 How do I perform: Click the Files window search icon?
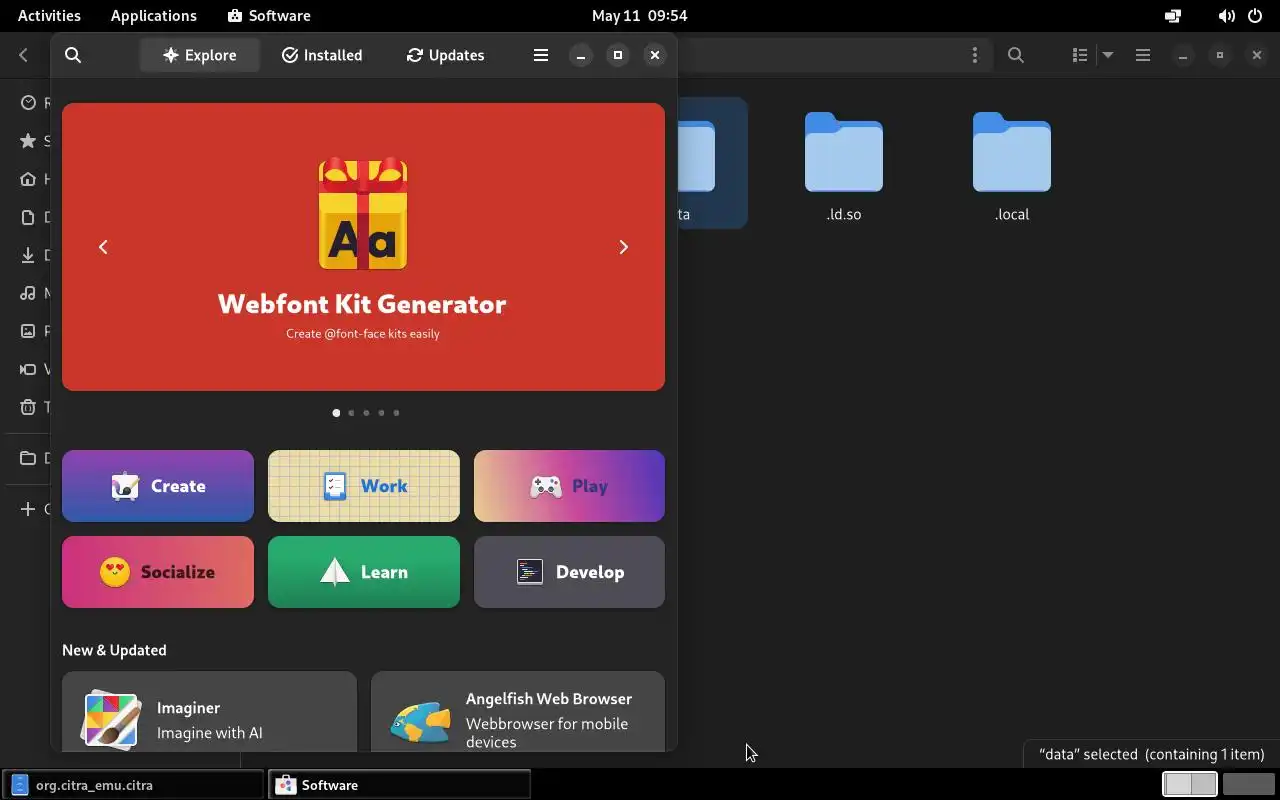pyautogui.click(x=1016, y=55)
